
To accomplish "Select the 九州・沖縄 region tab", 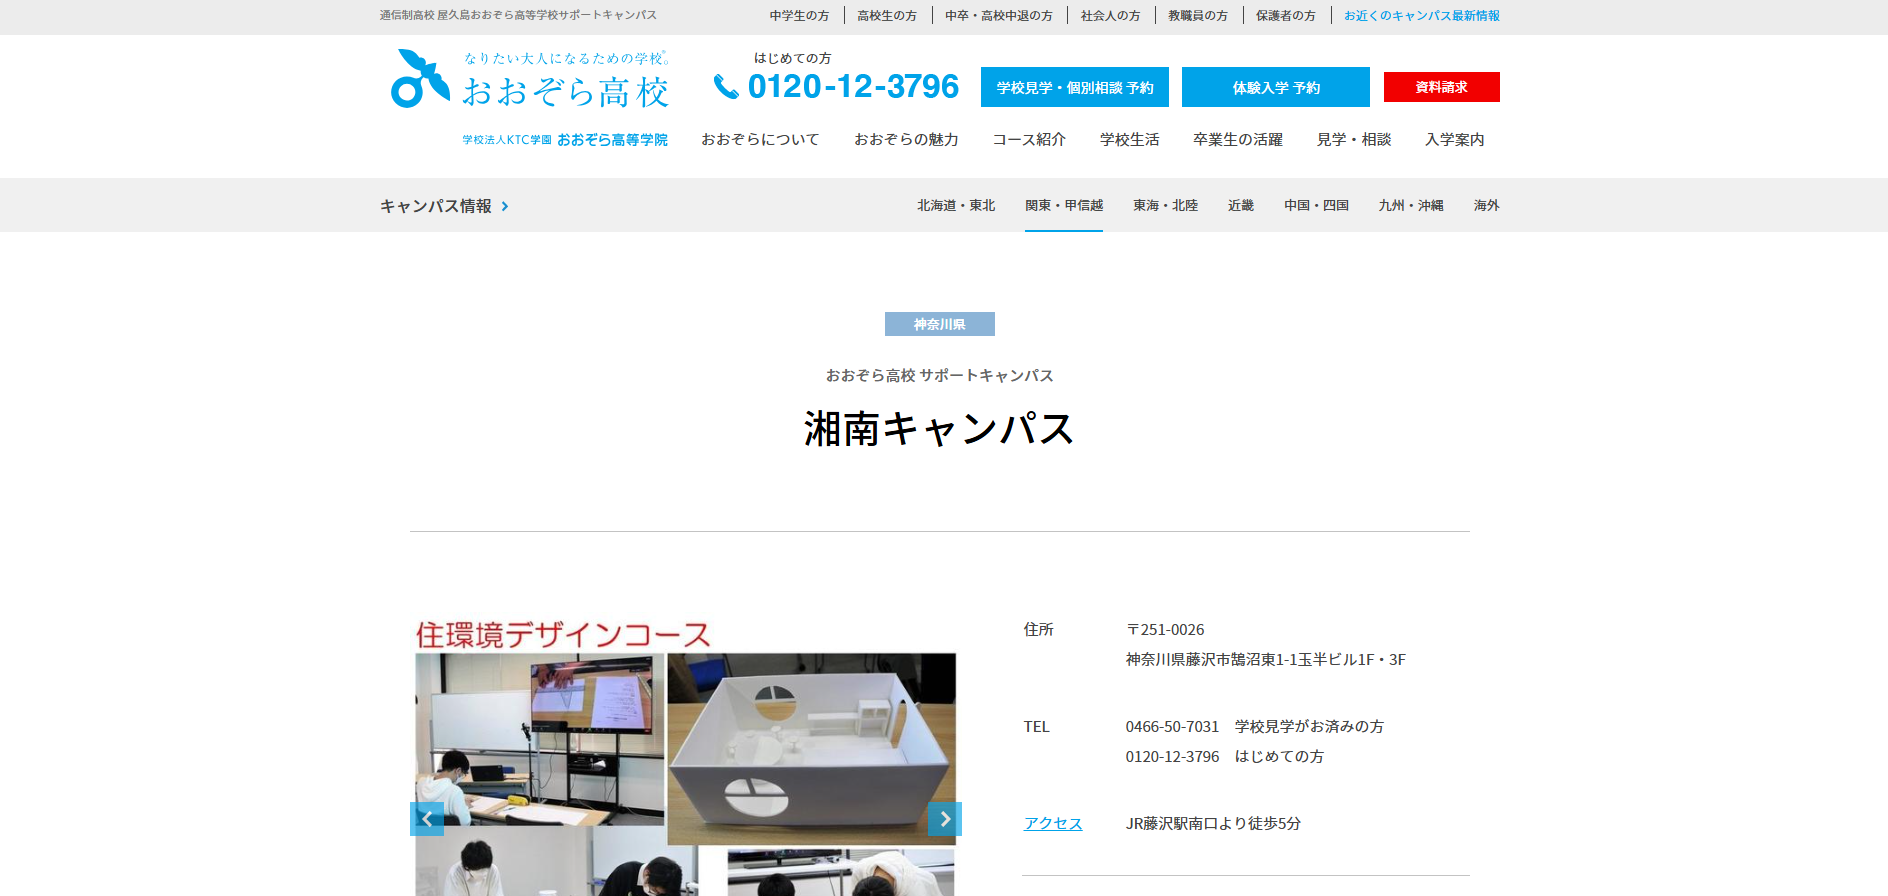I will [1410, 206].
